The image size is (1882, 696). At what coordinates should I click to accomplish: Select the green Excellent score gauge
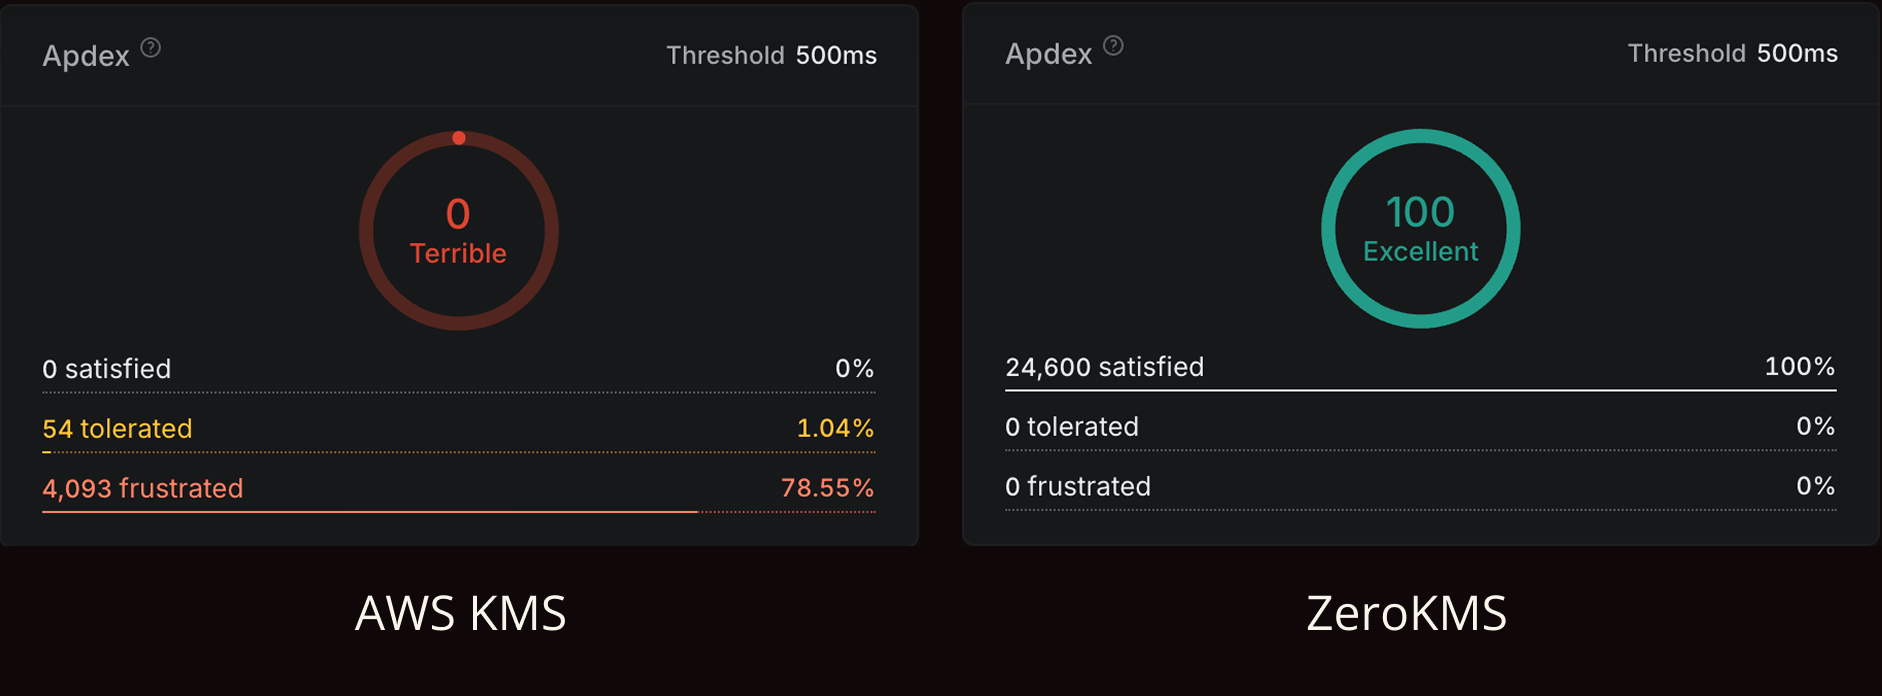(x=1421, y=228)
